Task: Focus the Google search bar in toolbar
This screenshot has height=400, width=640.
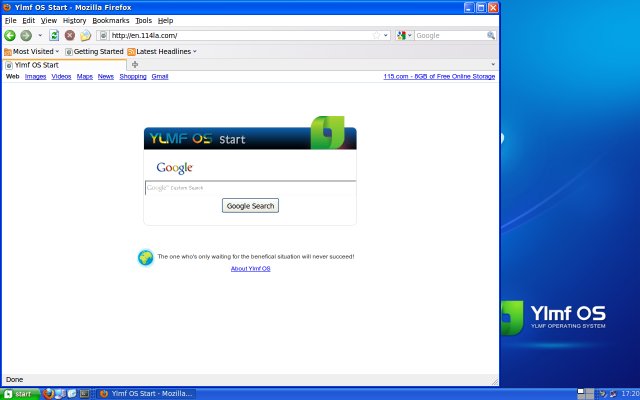Action: click(x=451, y=36)
